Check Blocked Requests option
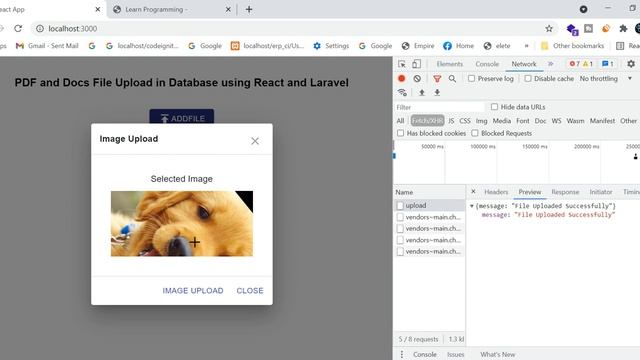This screenshot has width=640, height=360. 475,133
